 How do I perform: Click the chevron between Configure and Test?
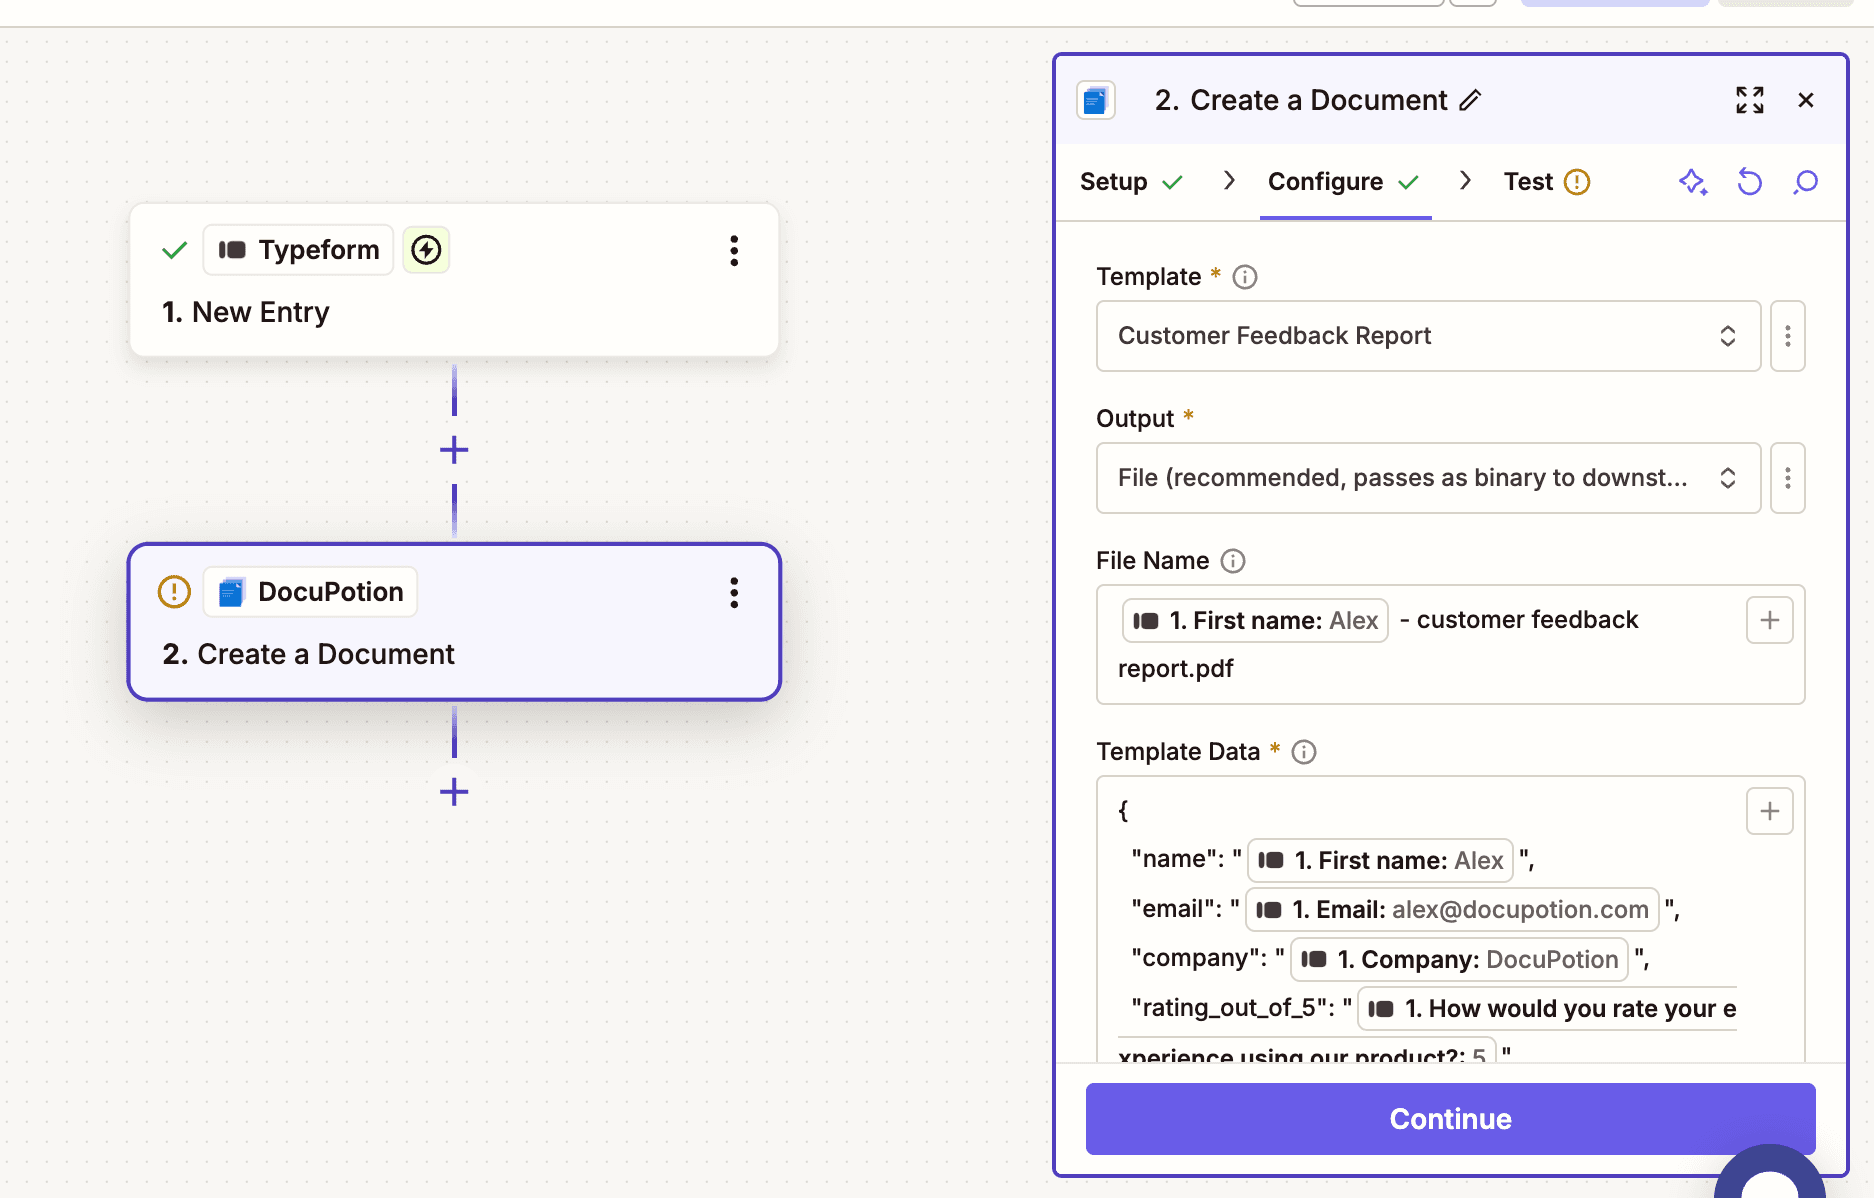[1466, 181]
